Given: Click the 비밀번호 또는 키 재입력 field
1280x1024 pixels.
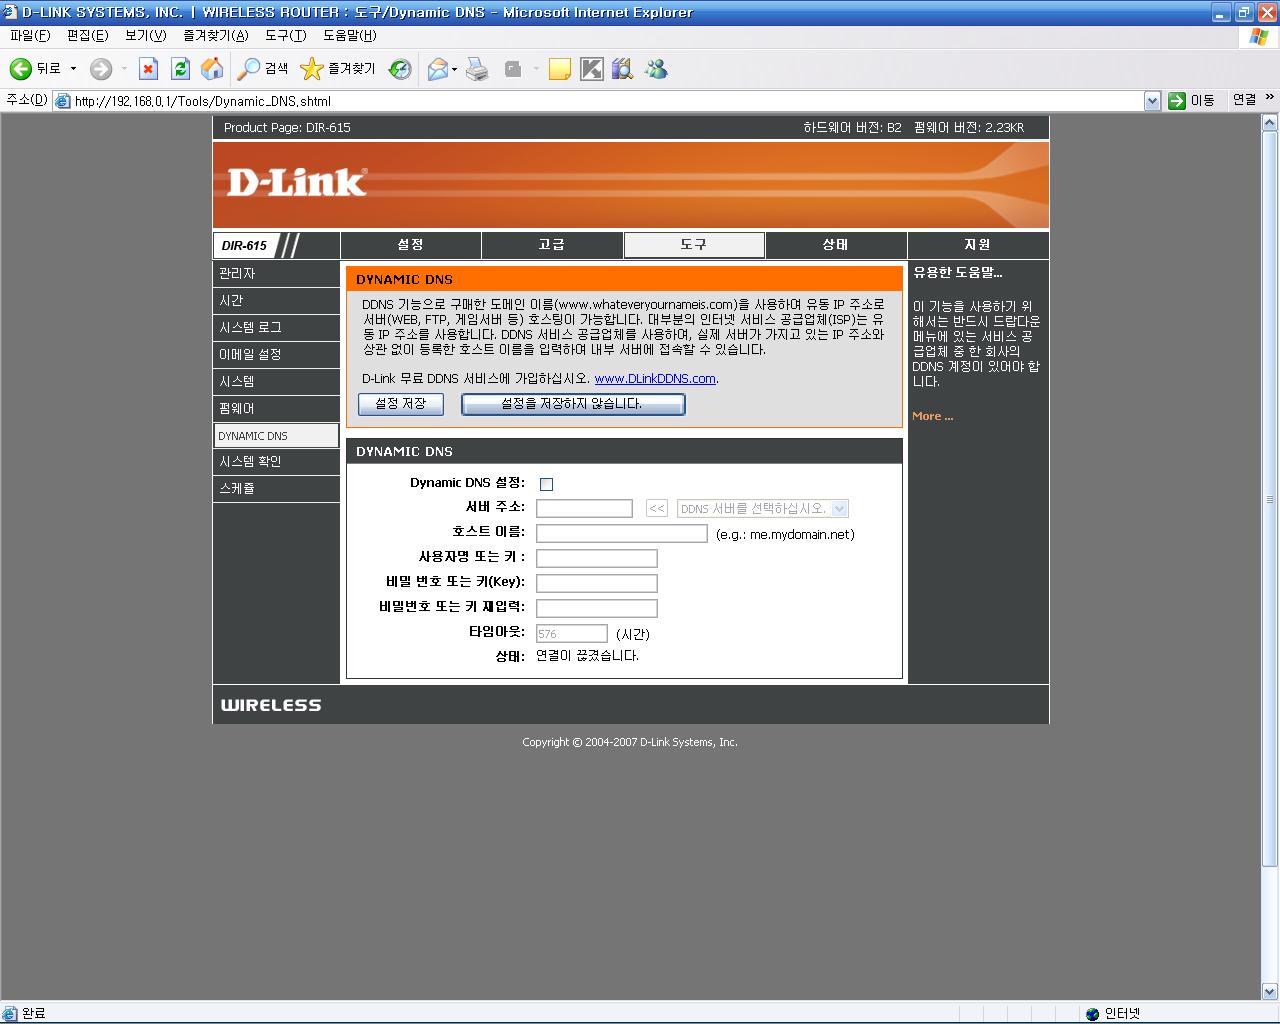Looking at the screenshot, I should [597, 608].
